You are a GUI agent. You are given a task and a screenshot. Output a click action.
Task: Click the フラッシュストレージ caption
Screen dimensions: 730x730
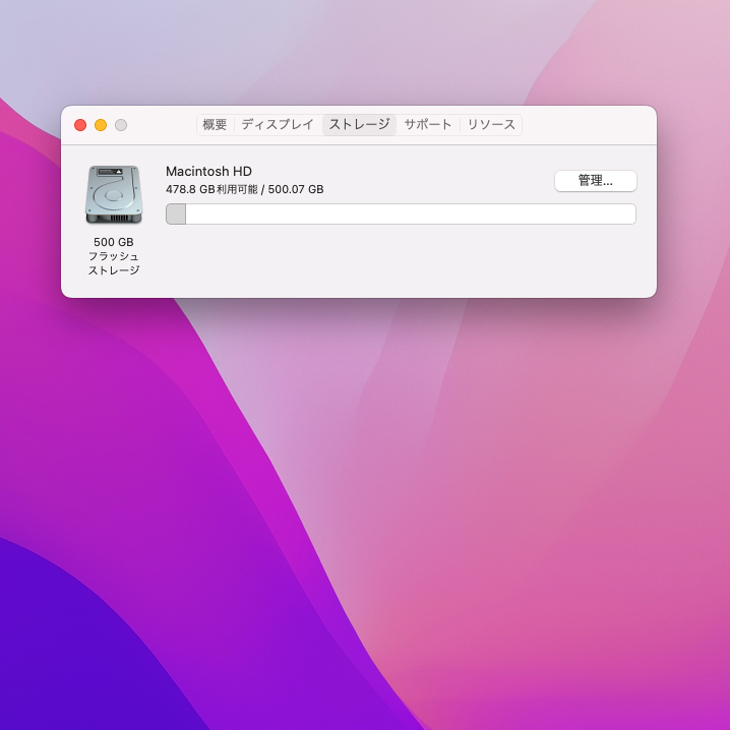113,263
